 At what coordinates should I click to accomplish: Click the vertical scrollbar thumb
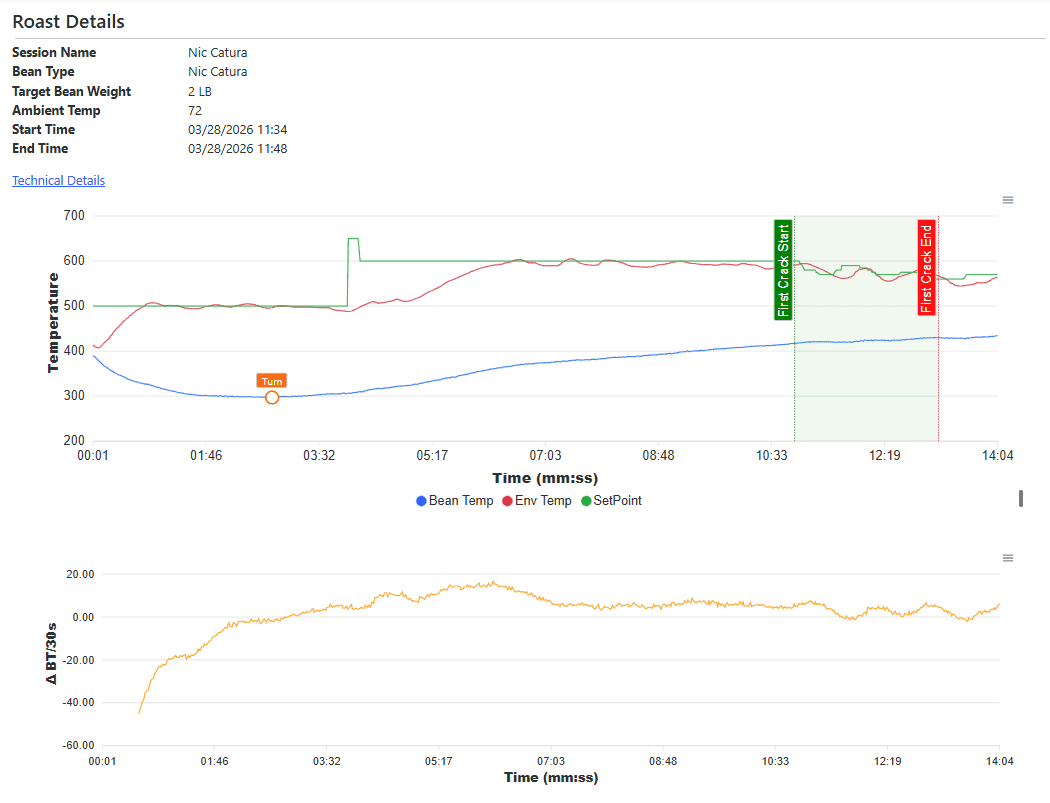pos(1021,498)
